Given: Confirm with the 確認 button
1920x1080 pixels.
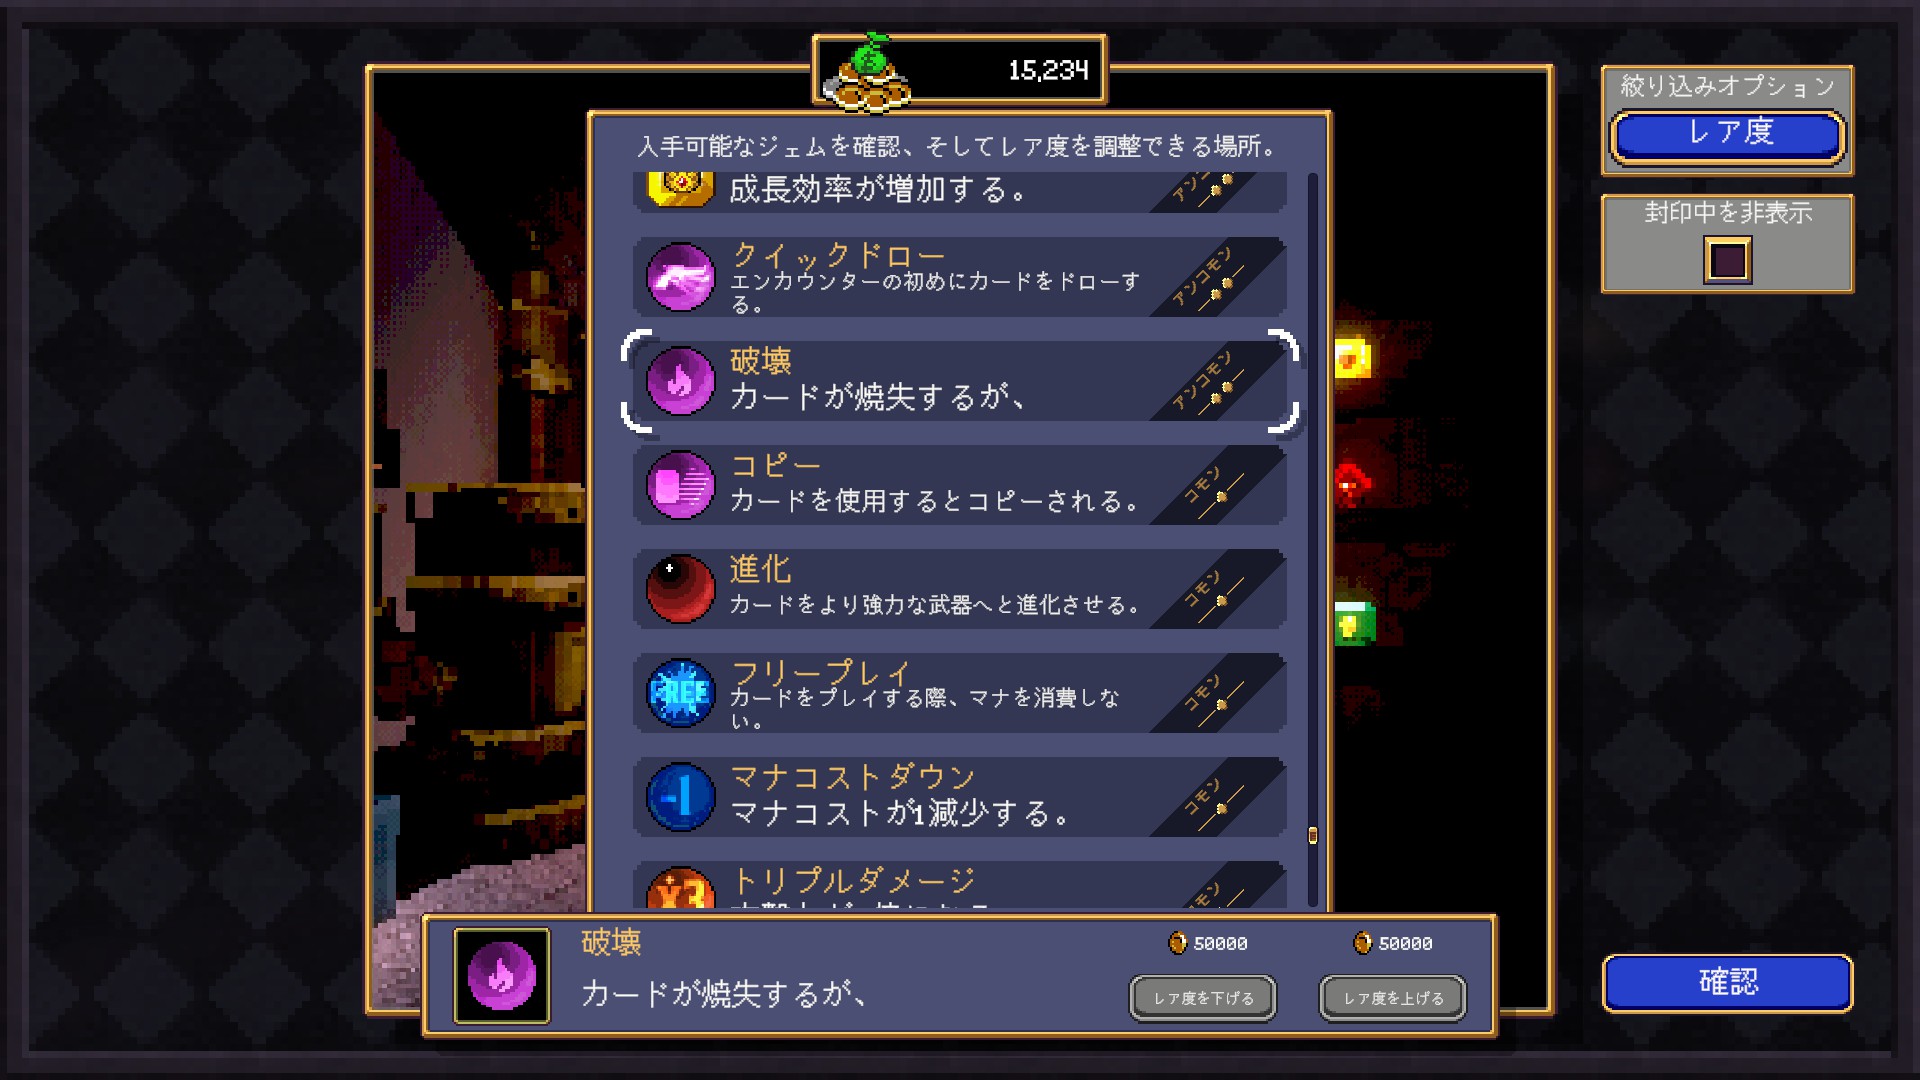Looking at the screenshot, I should 1728,983.
